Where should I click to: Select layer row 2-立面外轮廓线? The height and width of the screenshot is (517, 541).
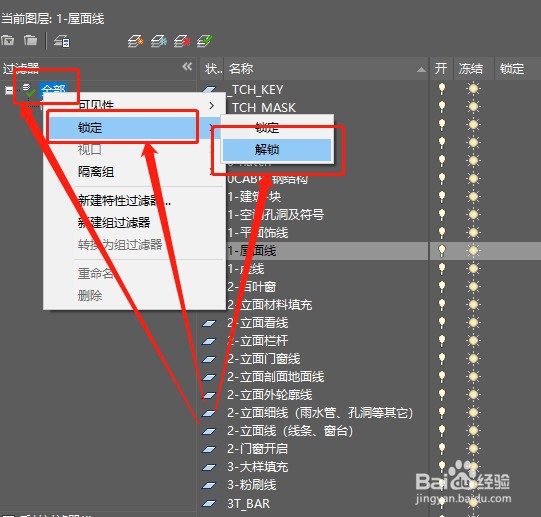(270, 395)
